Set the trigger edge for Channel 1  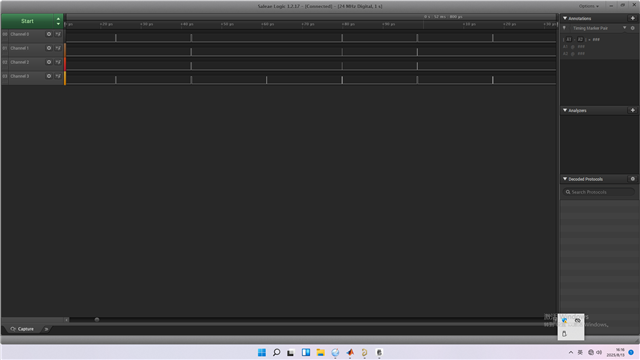point(58,48)
